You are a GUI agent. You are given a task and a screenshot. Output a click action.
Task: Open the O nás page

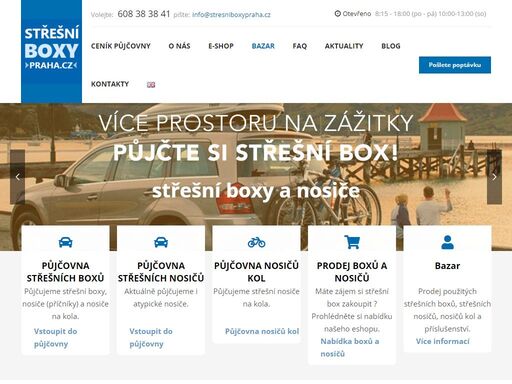click(x=179, y=46)
